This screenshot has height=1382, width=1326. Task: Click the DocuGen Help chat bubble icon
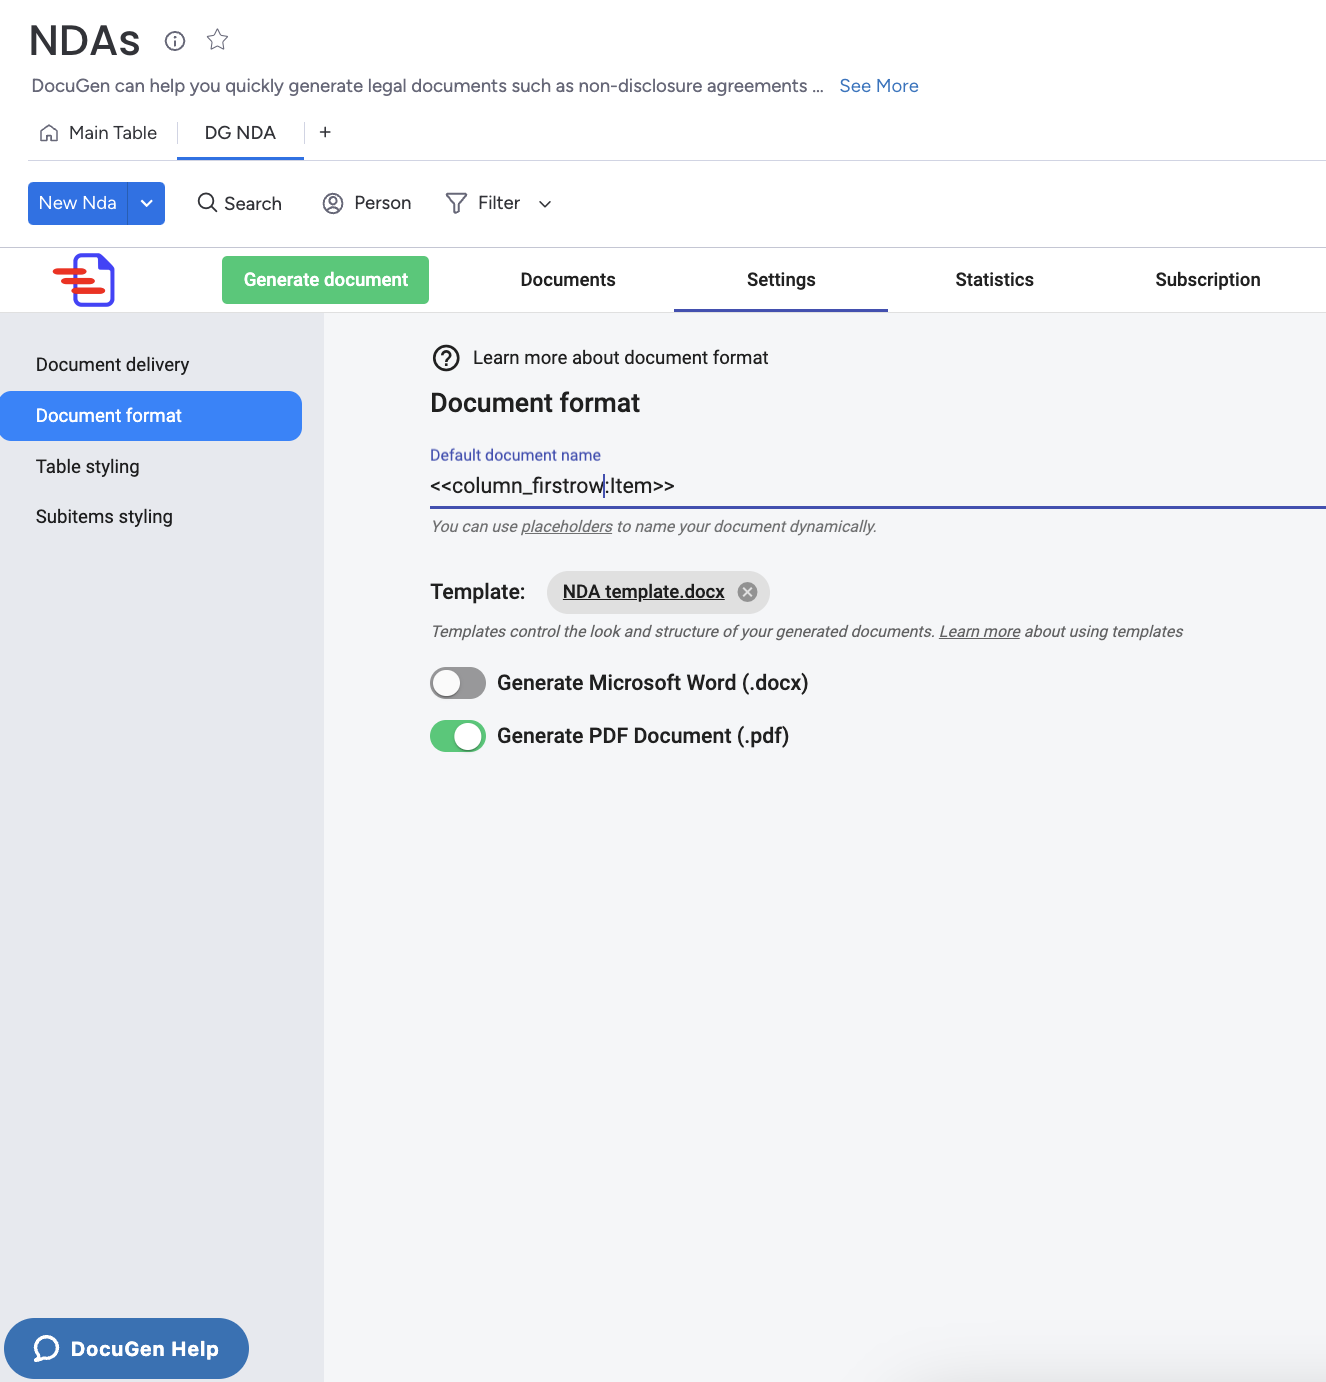[x=46, y=1349]
